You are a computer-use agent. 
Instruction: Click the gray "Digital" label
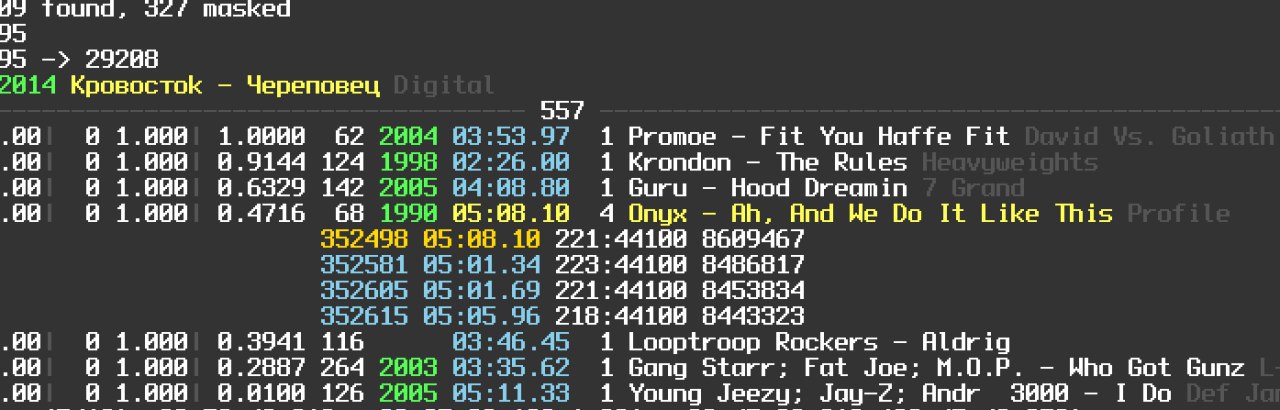[x=444, y=86]
